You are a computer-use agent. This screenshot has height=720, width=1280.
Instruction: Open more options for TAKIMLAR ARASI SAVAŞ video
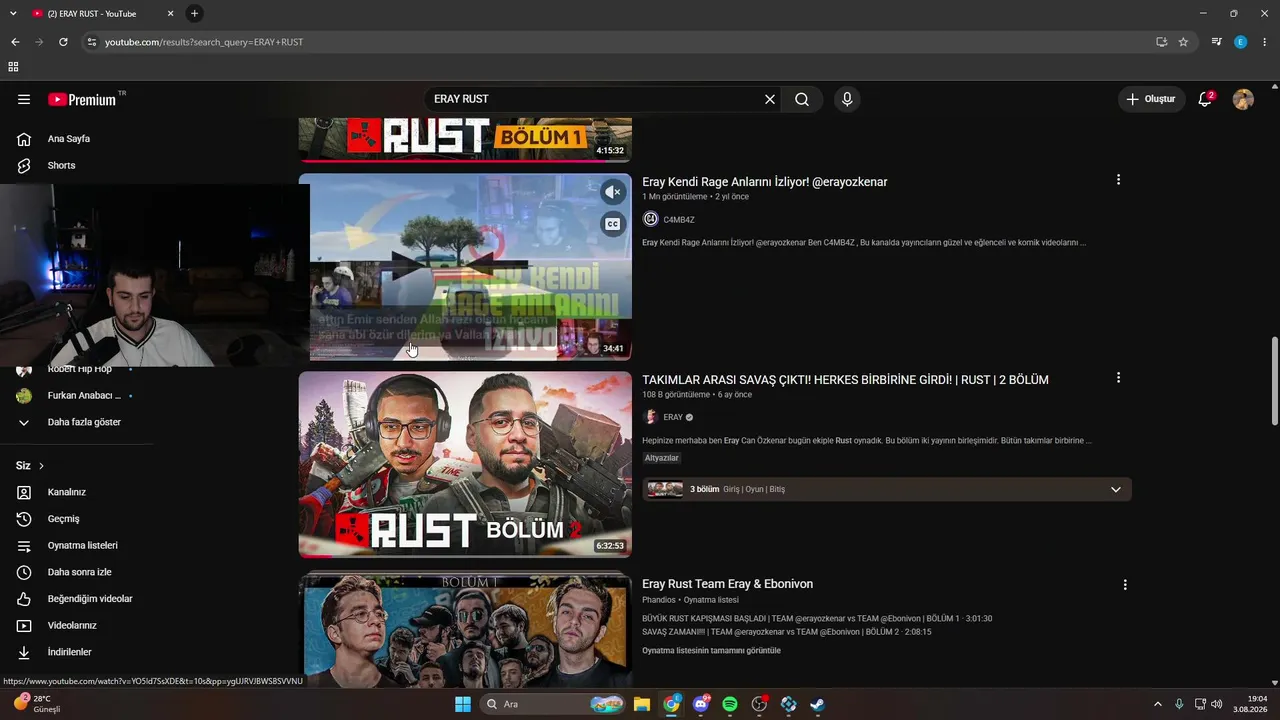click(x=1118, y=378)
